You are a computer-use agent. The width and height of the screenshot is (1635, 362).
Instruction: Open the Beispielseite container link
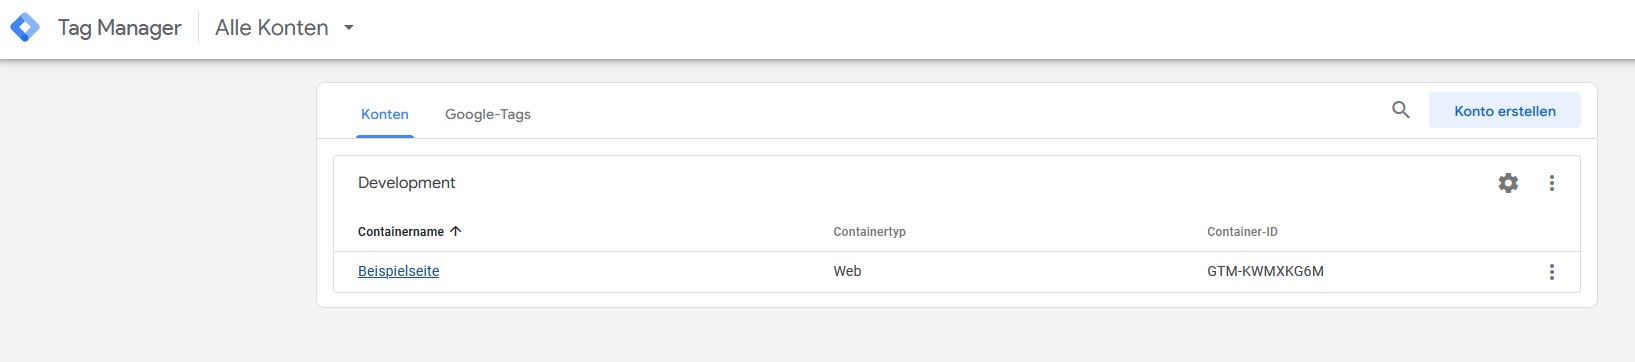pos(399,271)
